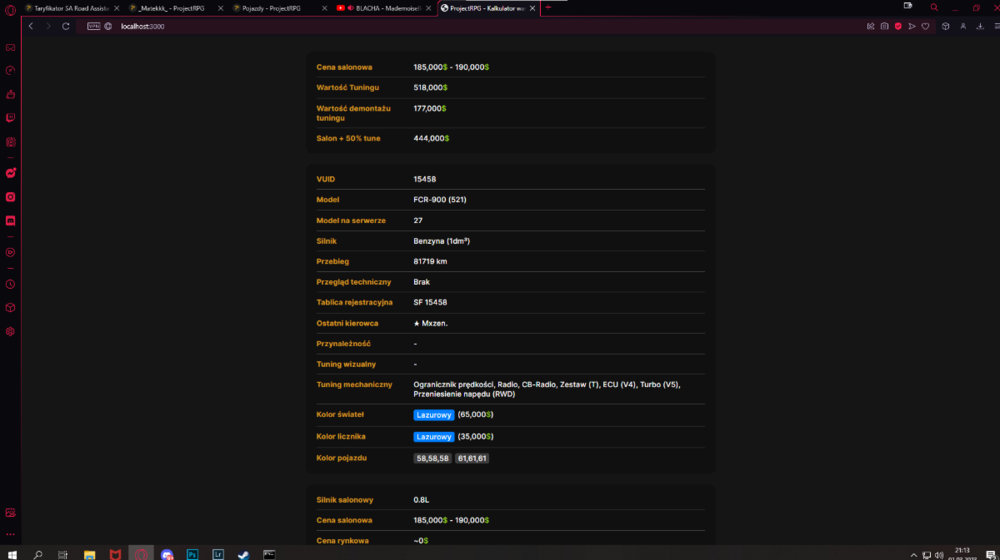This screenshot has width=1000, height=560.
Task: Open the Discord icon in sidebar
Action: (10, 221)
